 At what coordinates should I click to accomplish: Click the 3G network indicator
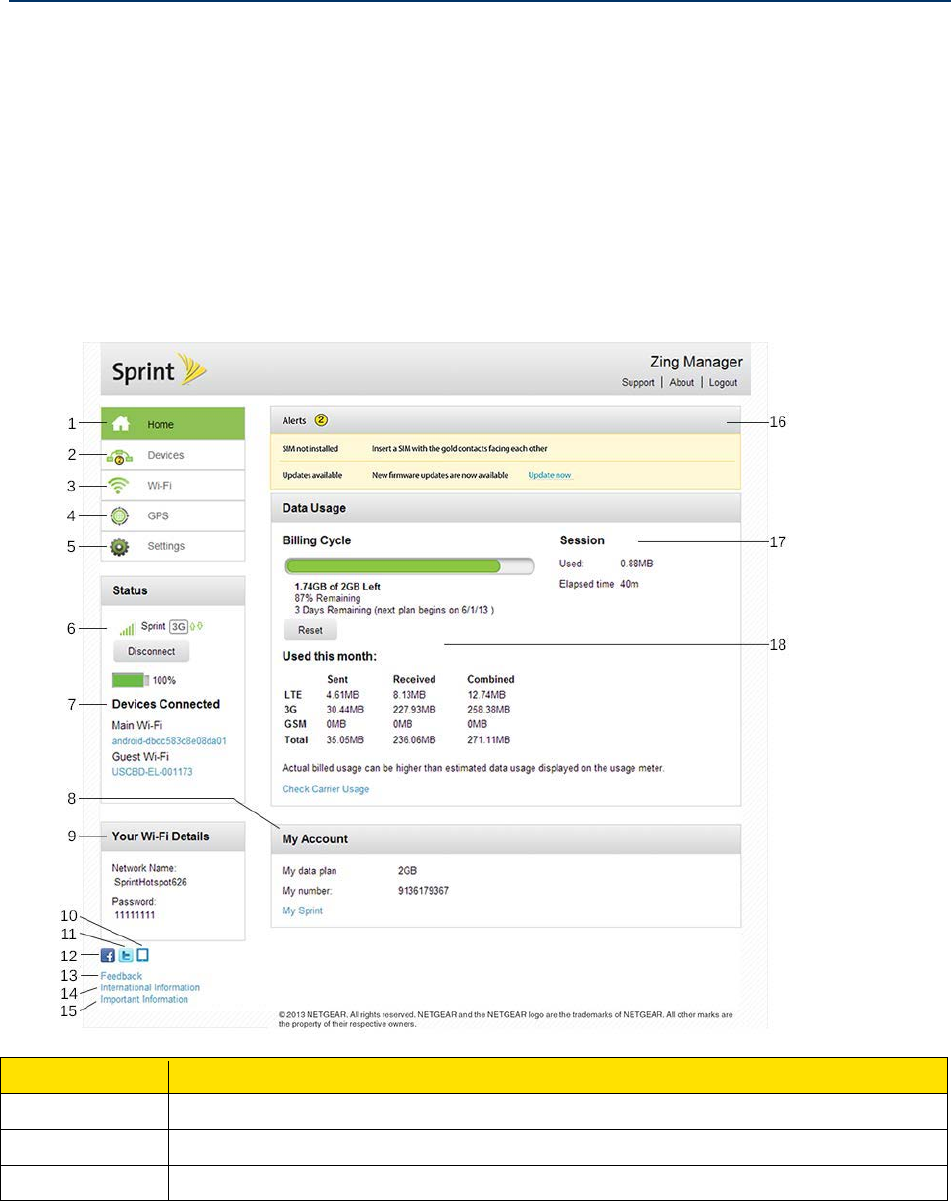pyautogui.click(x=179, y=628)
